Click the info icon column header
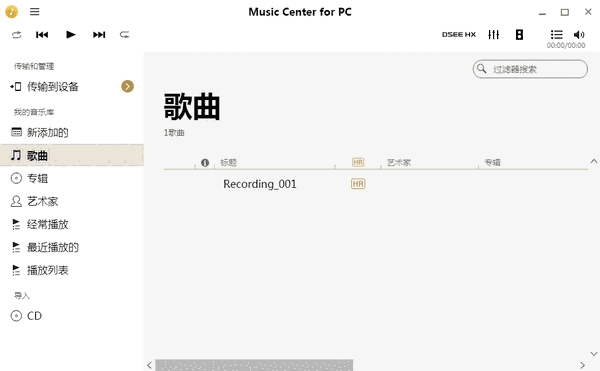Screen dimensions: 600x371 205,163
